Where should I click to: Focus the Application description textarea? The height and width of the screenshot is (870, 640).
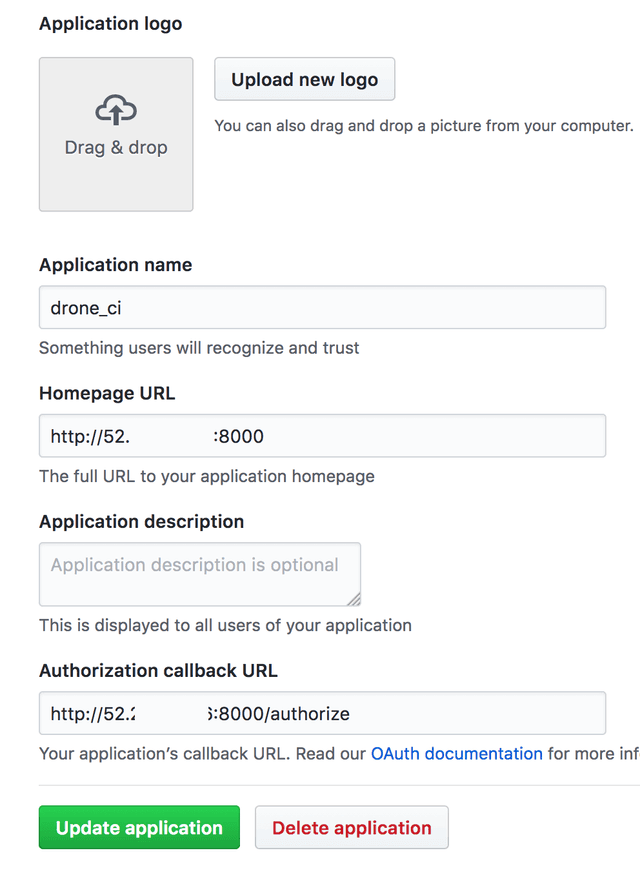199,573
